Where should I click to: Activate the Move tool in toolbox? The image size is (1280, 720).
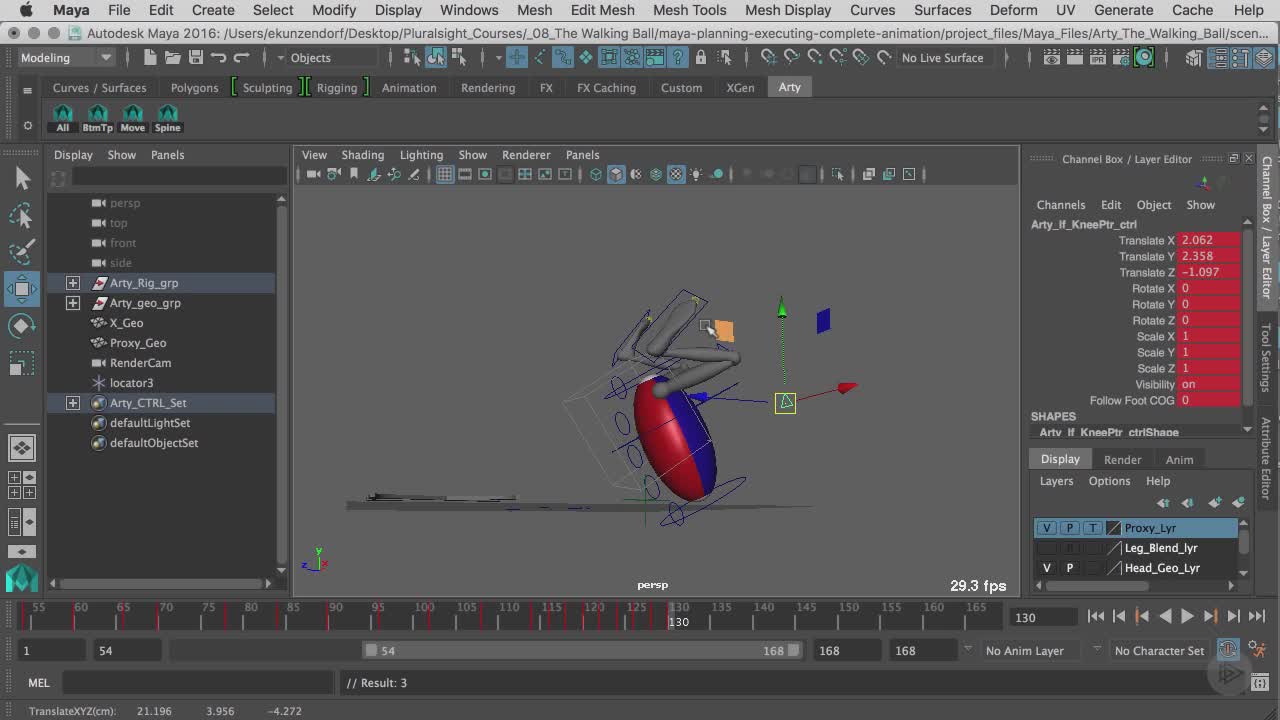22,289
